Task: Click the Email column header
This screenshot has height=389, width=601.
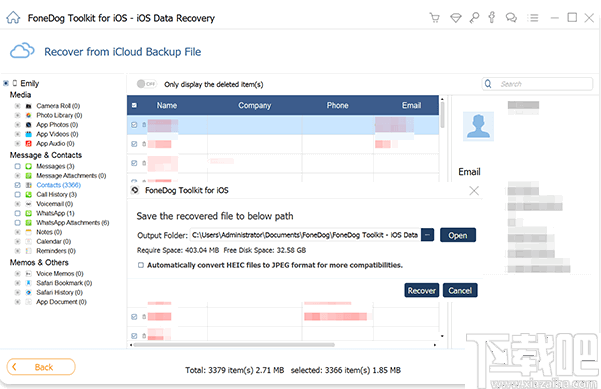Action: coord(411,105)
